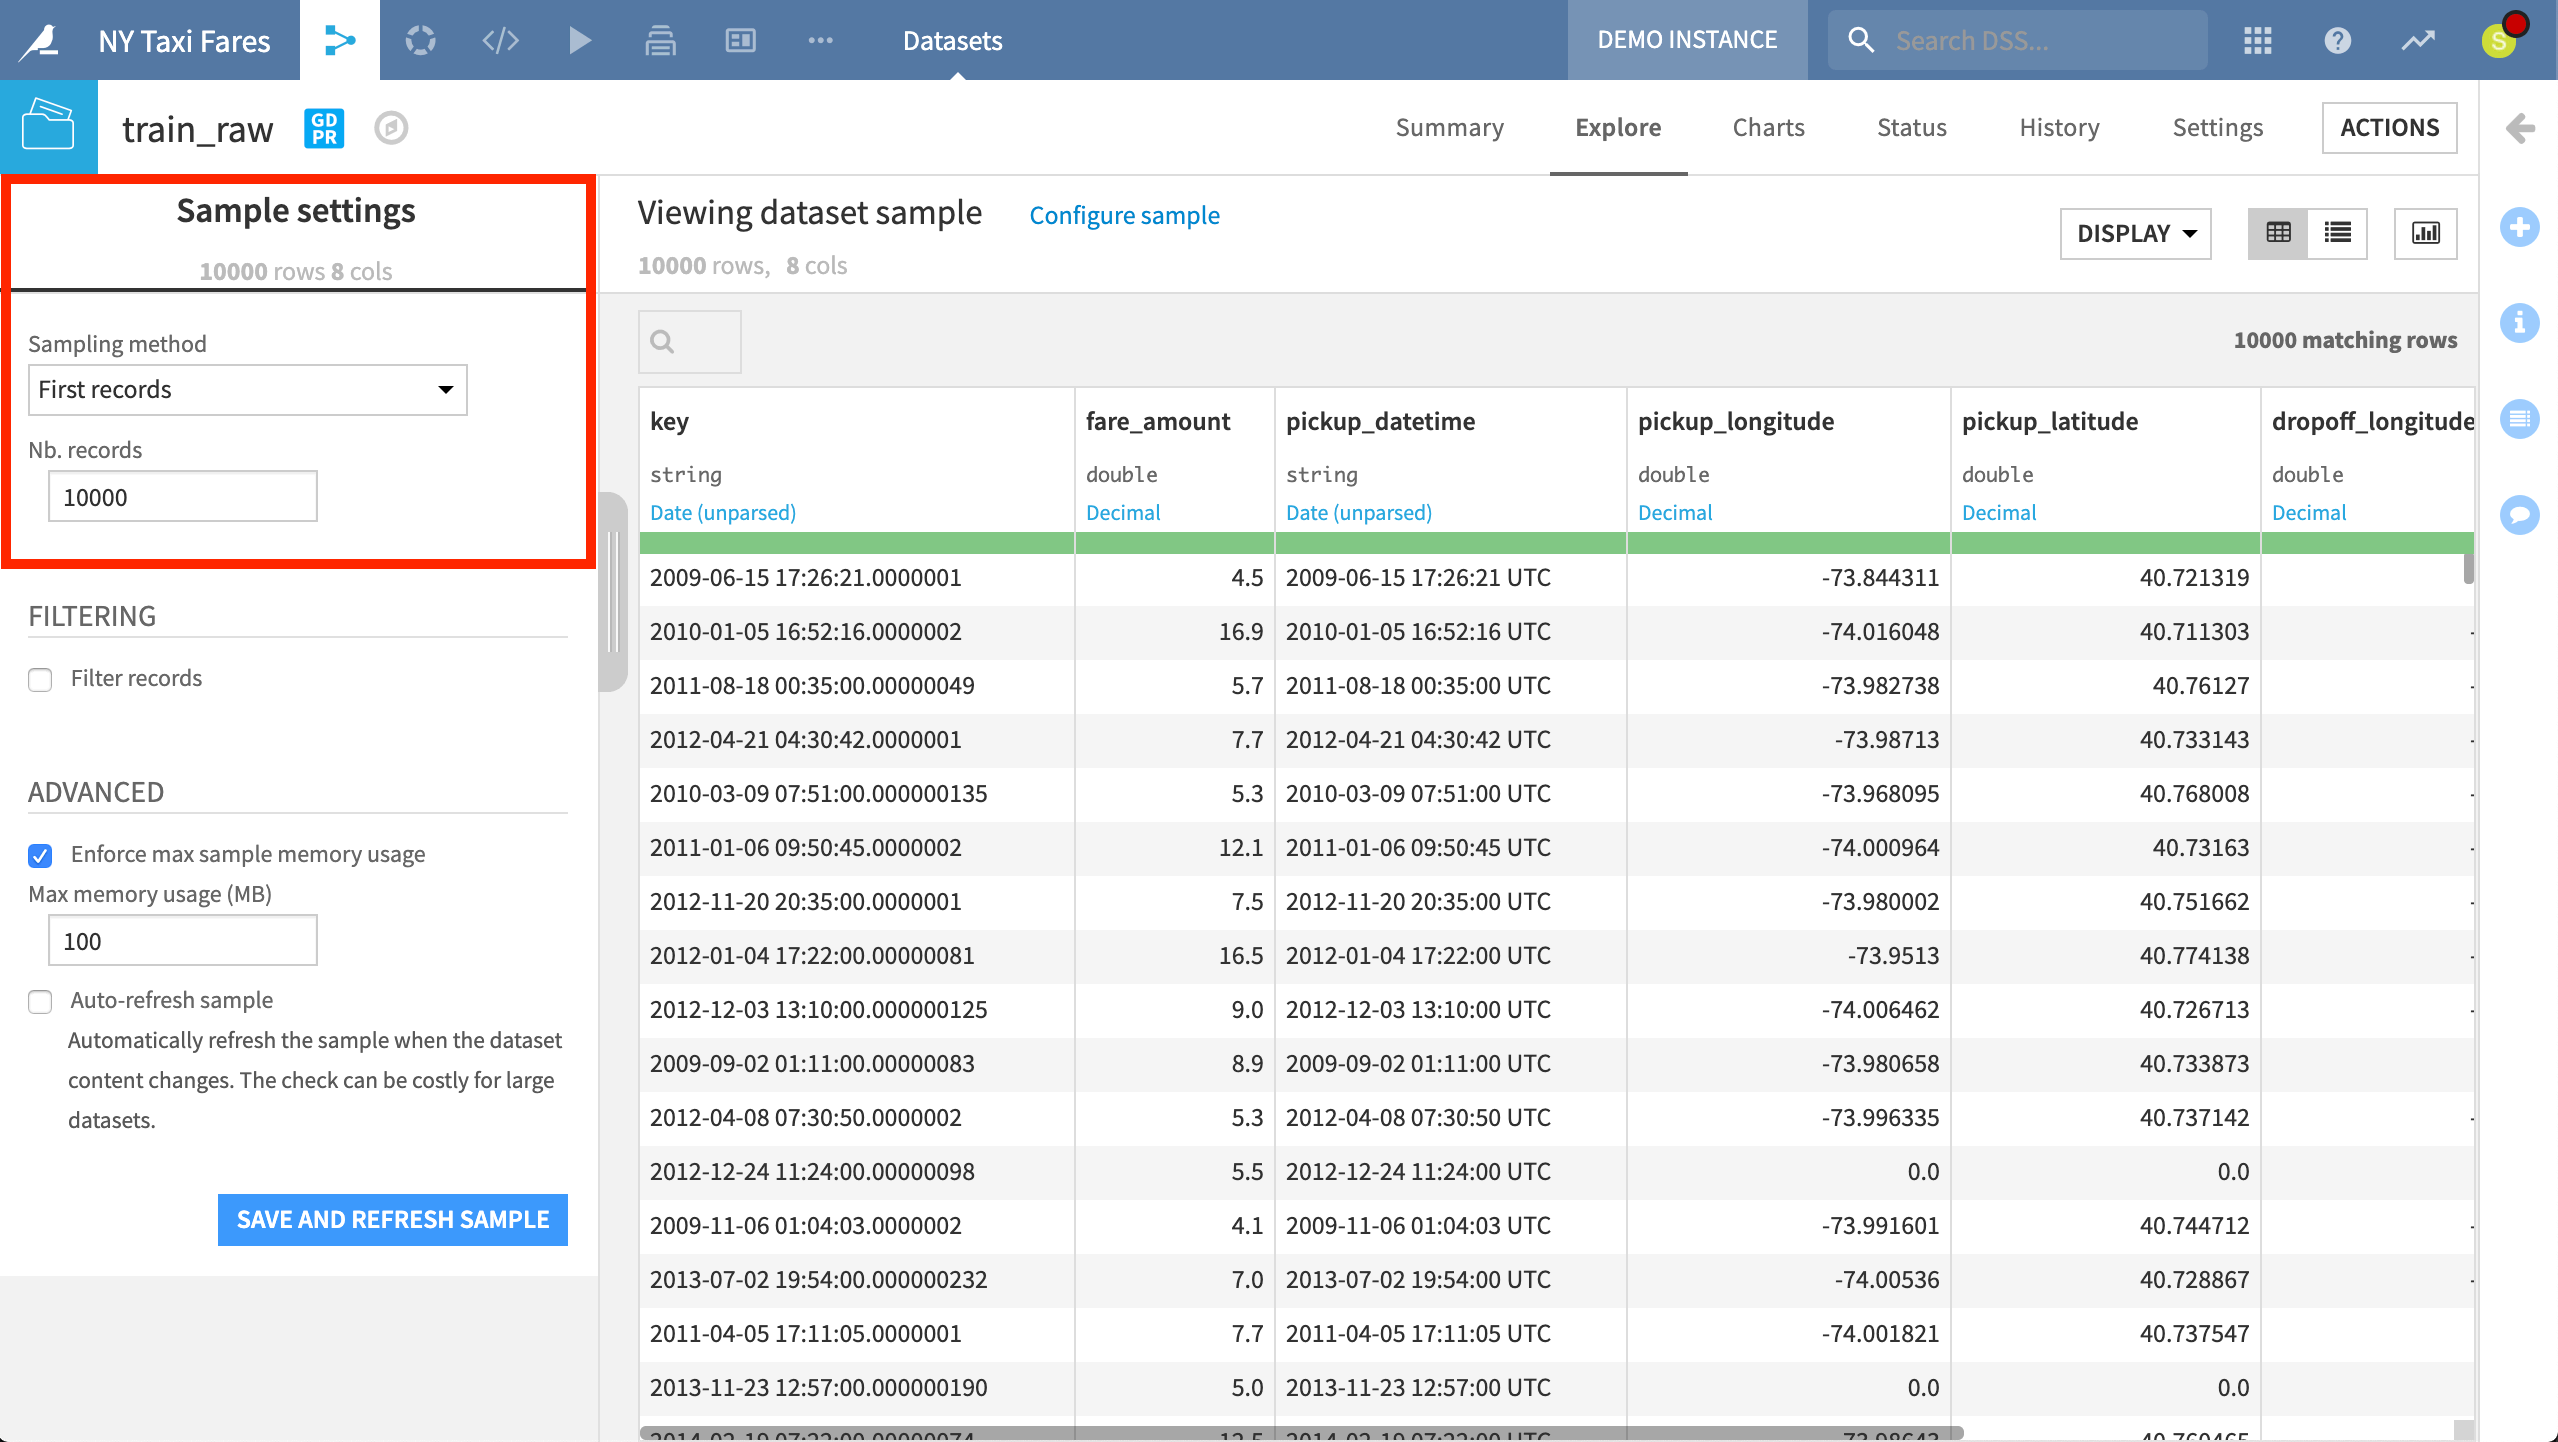
Task: Open the History tab
Action: [2059, 128]
